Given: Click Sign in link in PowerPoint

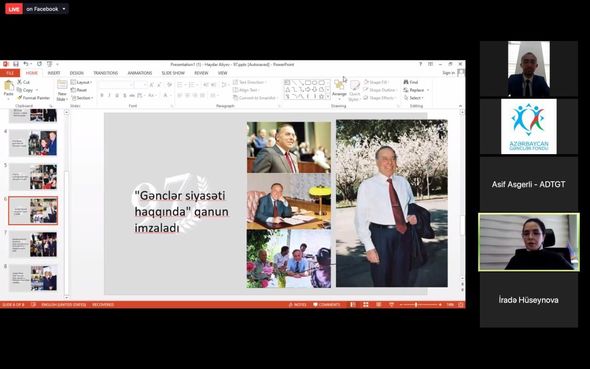Looking at the screenshot, I should (449, 73).
